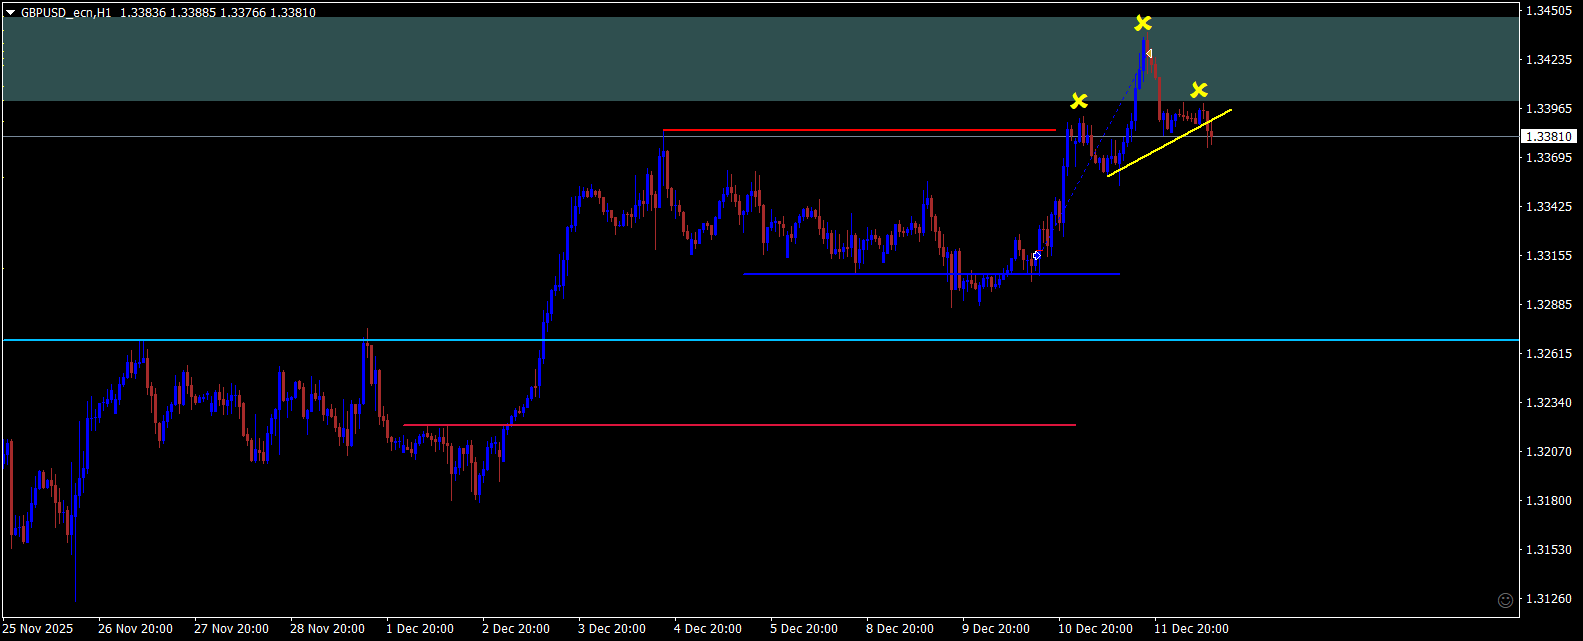Image resolution: width=1583 pixels, height=641 pixels.
Task: Open the chart dropdown triangle beside GBPUSD_ecn
Action: tap(11, 13)
